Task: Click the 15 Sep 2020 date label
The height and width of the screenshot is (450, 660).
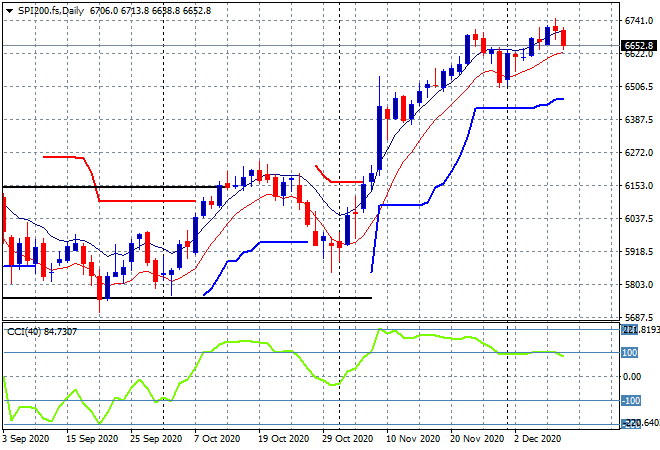Action: (x=92, y=439)
